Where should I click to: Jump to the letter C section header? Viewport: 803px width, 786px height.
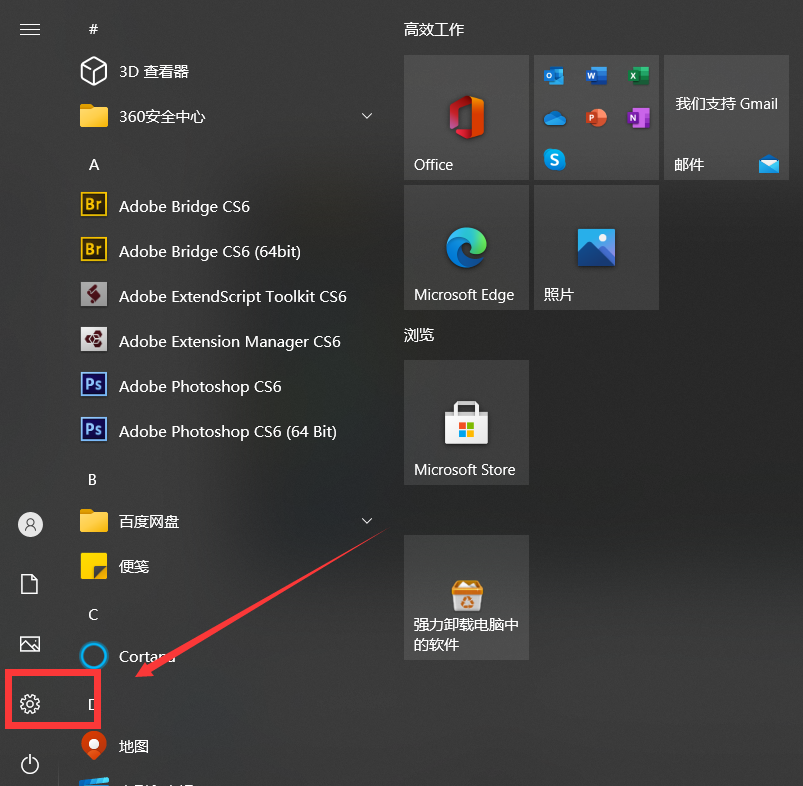tap(92, 614)
